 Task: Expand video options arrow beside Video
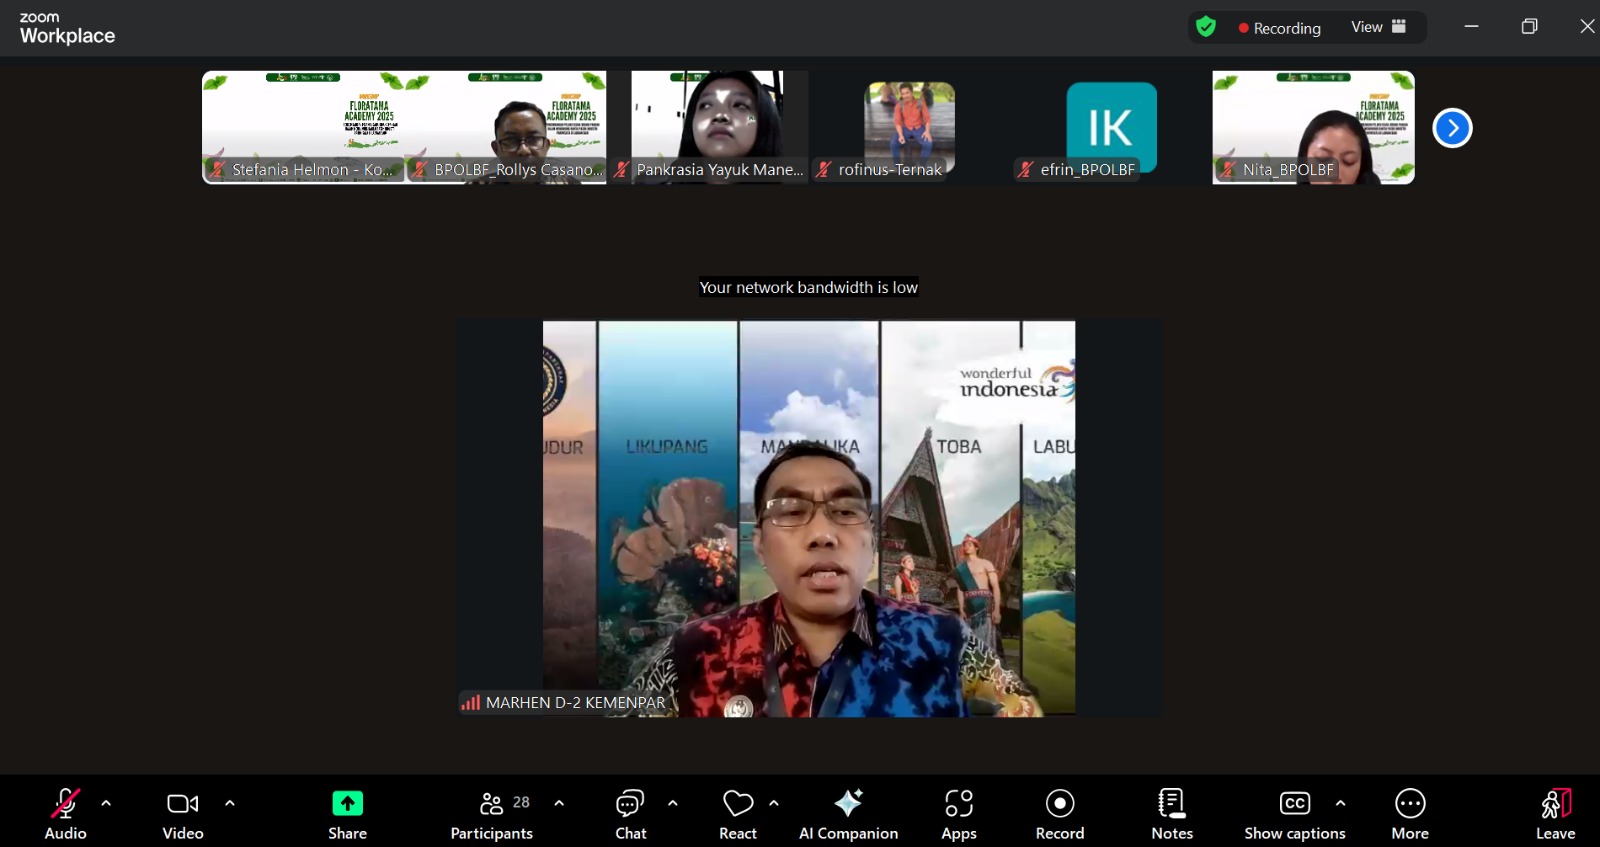pos(230,803)
